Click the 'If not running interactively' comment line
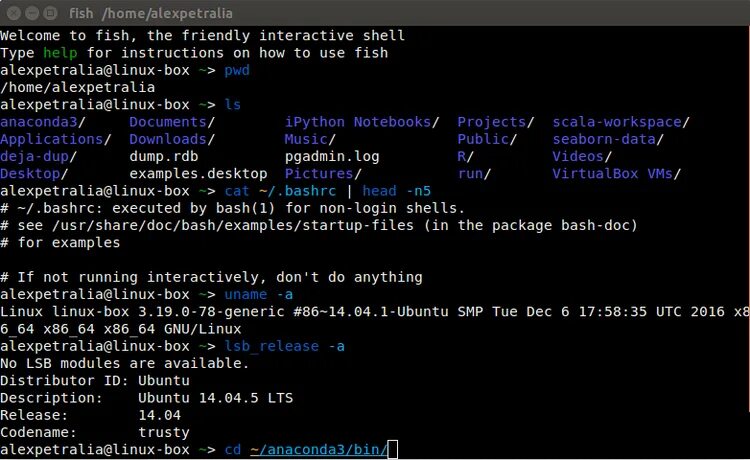The width and height of the screenshot is (750, 460). click(211, 277)
